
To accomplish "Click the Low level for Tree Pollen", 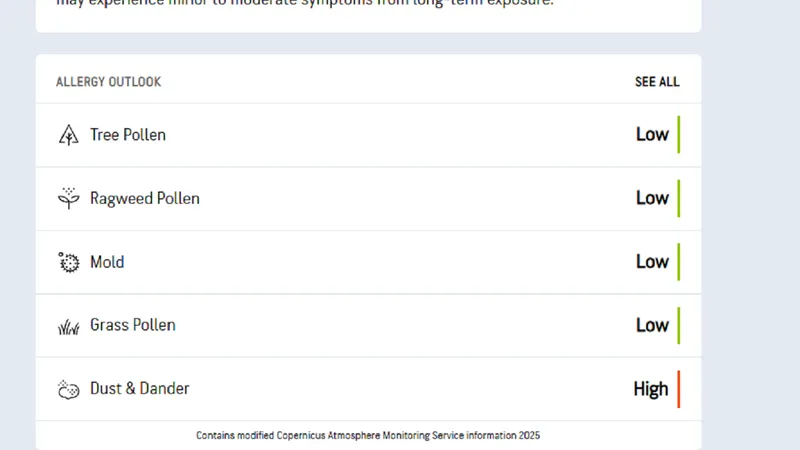I will click(x=652, y=134).
